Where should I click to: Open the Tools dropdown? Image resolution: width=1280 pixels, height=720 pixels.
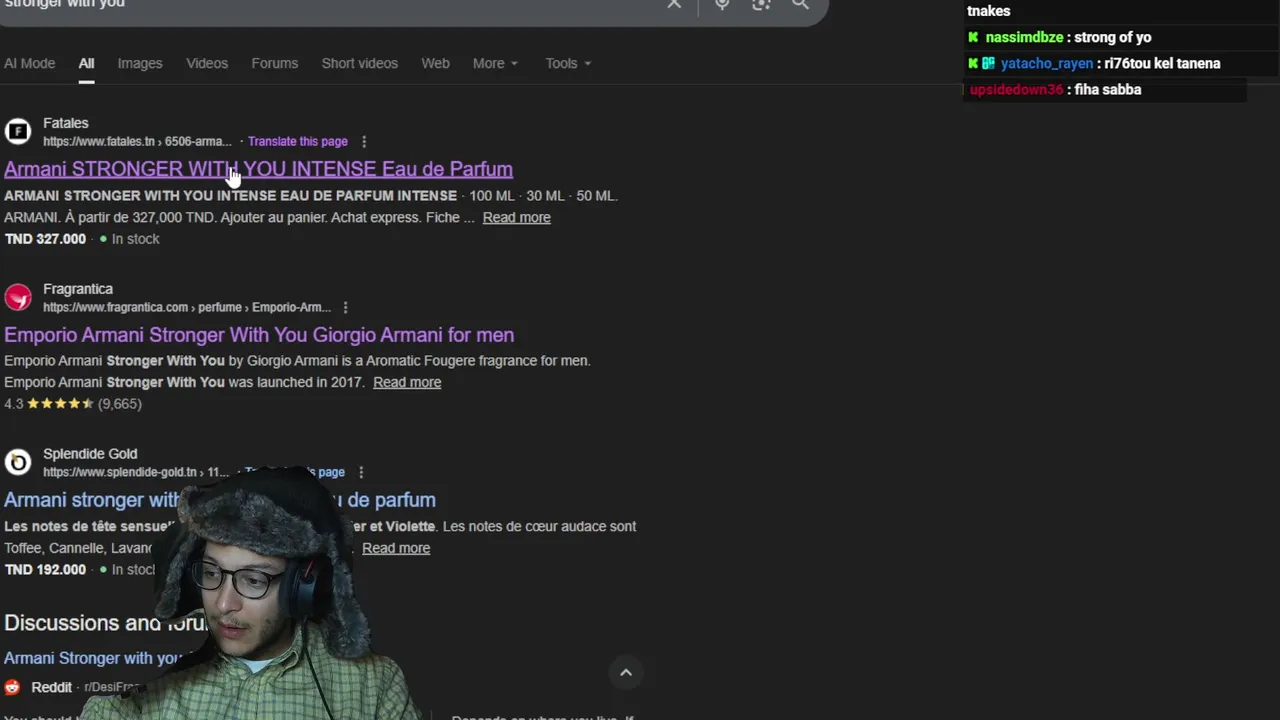click(x=568, y=63)
